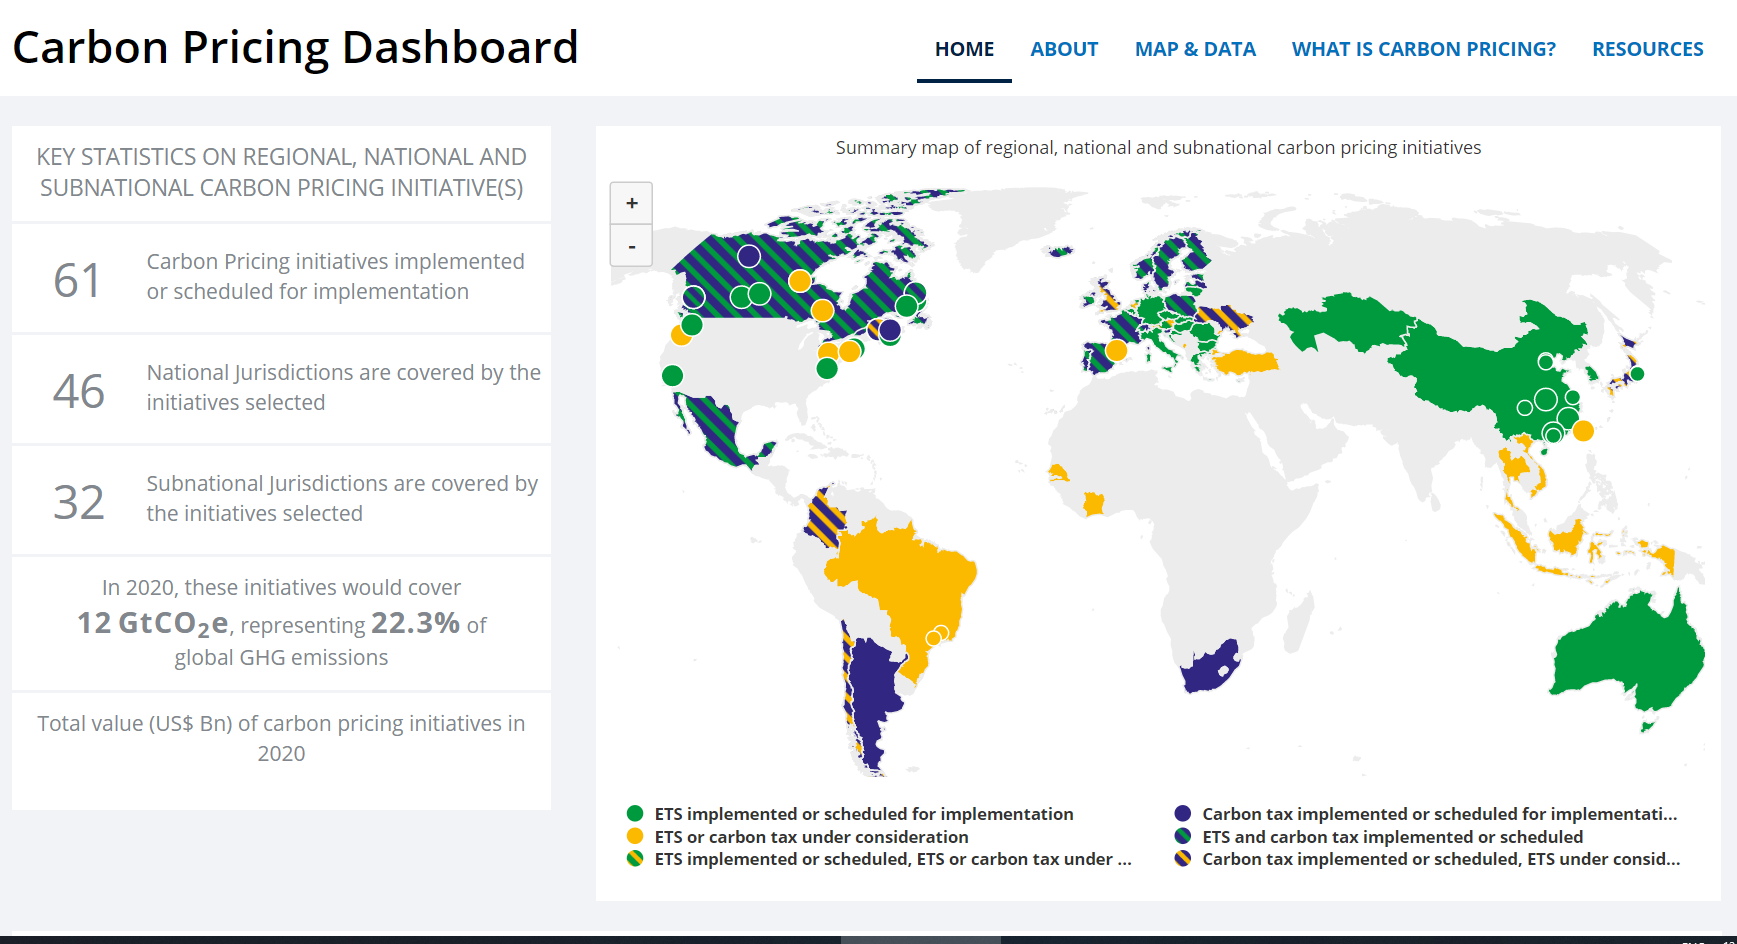Toggle blue-green ETS and carbon tax legend dot
Viewport: 1737px width, 944px height.
click(x=1183, y=836)
